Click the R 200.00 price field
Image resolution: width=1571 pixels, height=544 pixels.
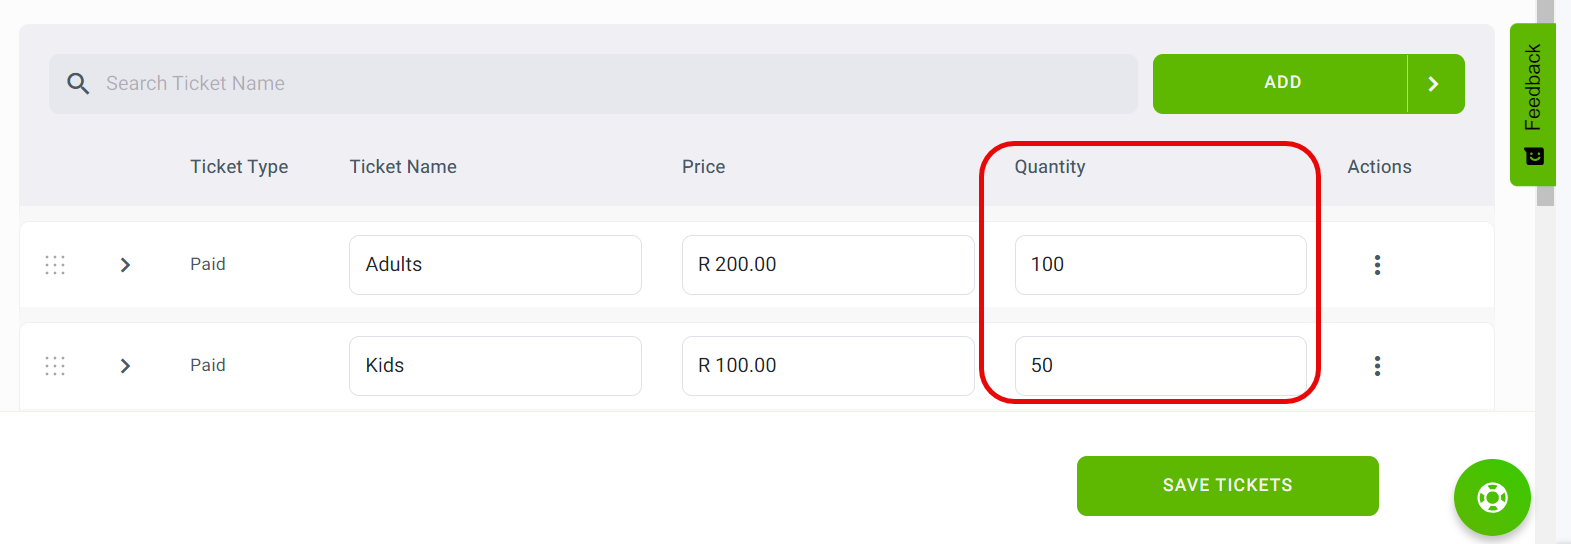828,265
